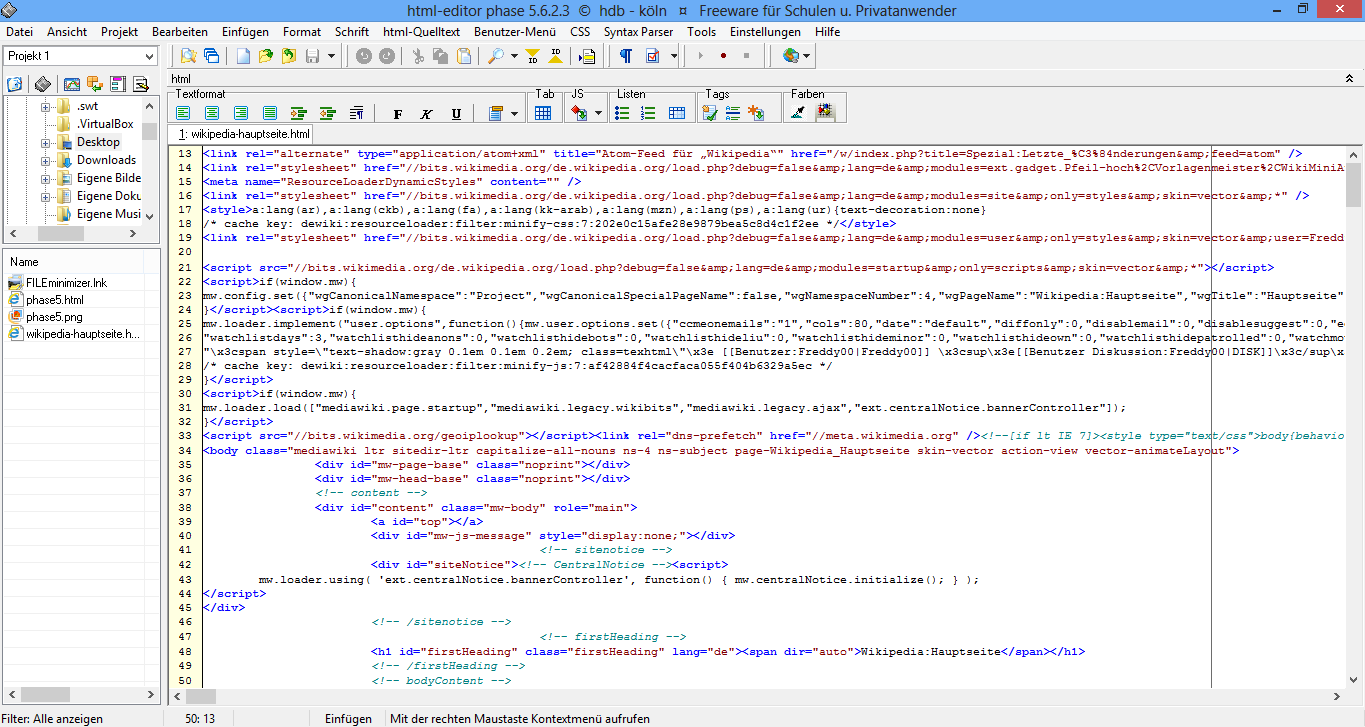This screenshot has height=727, width=1365.
Task: Collapse the html toolbar panel with double chevron
Action: (1349, 78)
